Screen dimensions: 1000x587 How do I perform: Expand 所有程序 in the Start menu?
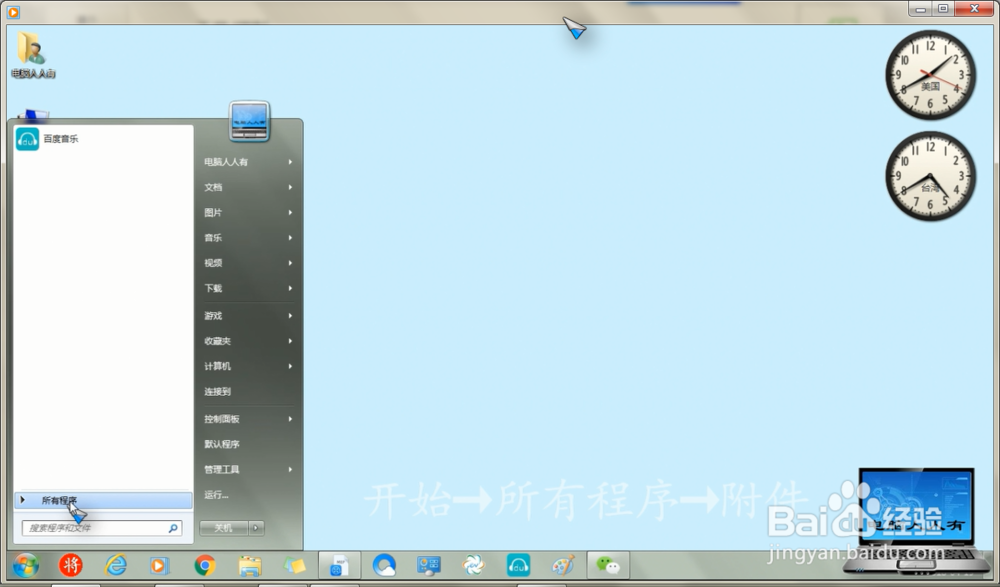point(103,500)
